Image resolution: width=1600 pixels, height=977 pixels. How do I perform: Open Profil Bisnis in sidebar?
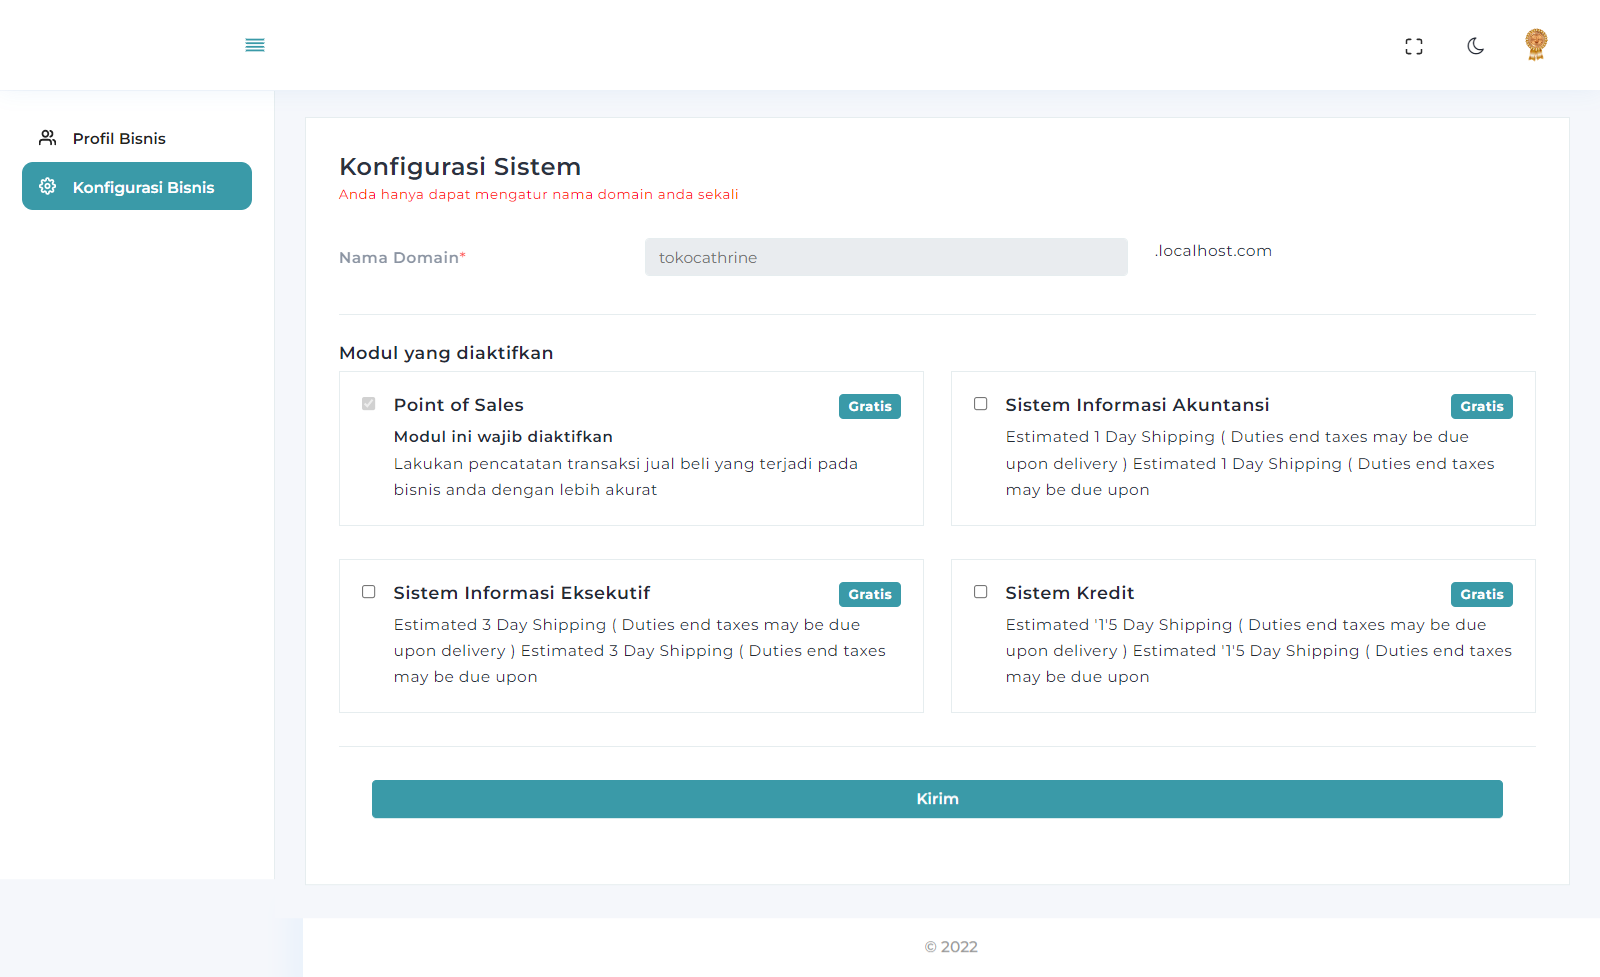(119, 138)
